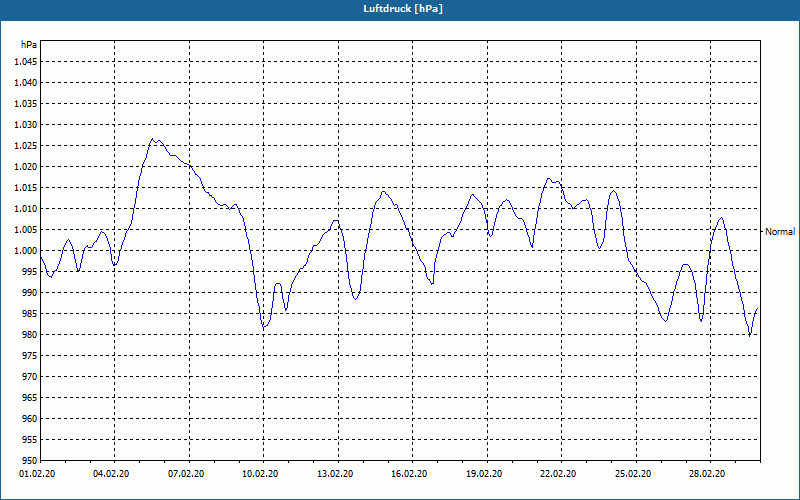Click the Luftdruck [hPa] chart title
Viewport: 800px width, 500px height.
click(403, 9)
